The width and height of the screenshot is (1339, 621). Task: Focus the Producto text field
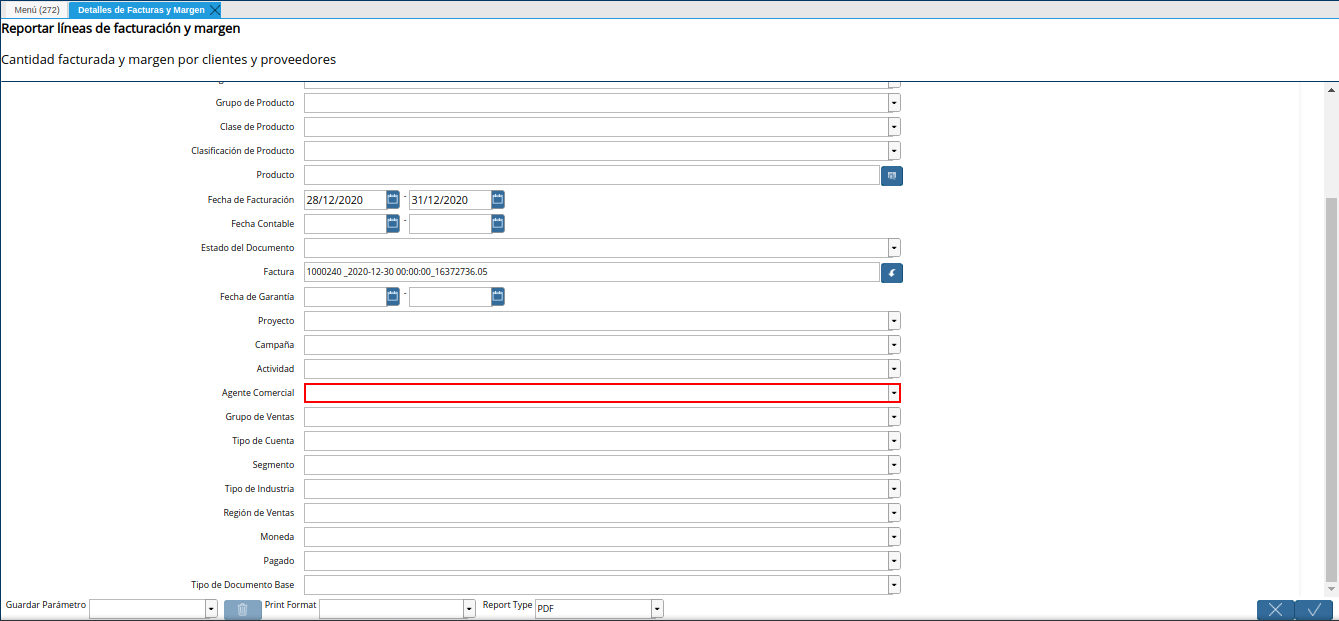point(592,175)
